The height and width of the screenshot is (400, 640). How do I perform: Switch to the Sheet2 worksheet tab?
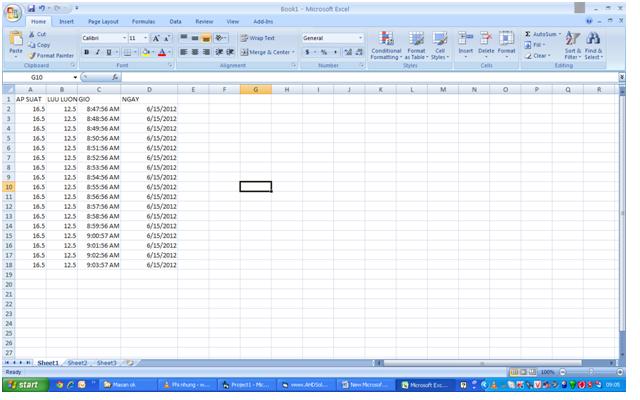coord(77,363)
